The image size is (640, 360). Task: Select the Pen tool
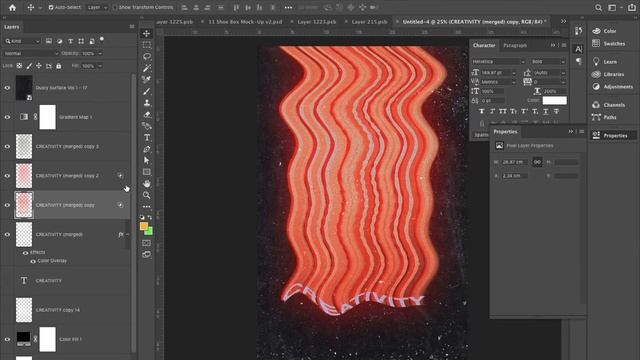click(x=147, y=149)
